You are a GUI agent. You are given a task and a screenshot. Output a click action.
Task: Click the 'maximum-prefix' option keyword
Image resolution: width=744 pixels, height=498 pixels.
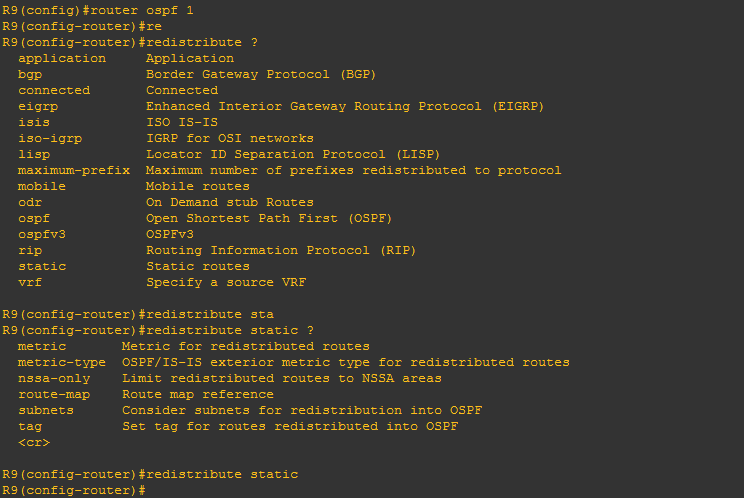click(74, 171)
